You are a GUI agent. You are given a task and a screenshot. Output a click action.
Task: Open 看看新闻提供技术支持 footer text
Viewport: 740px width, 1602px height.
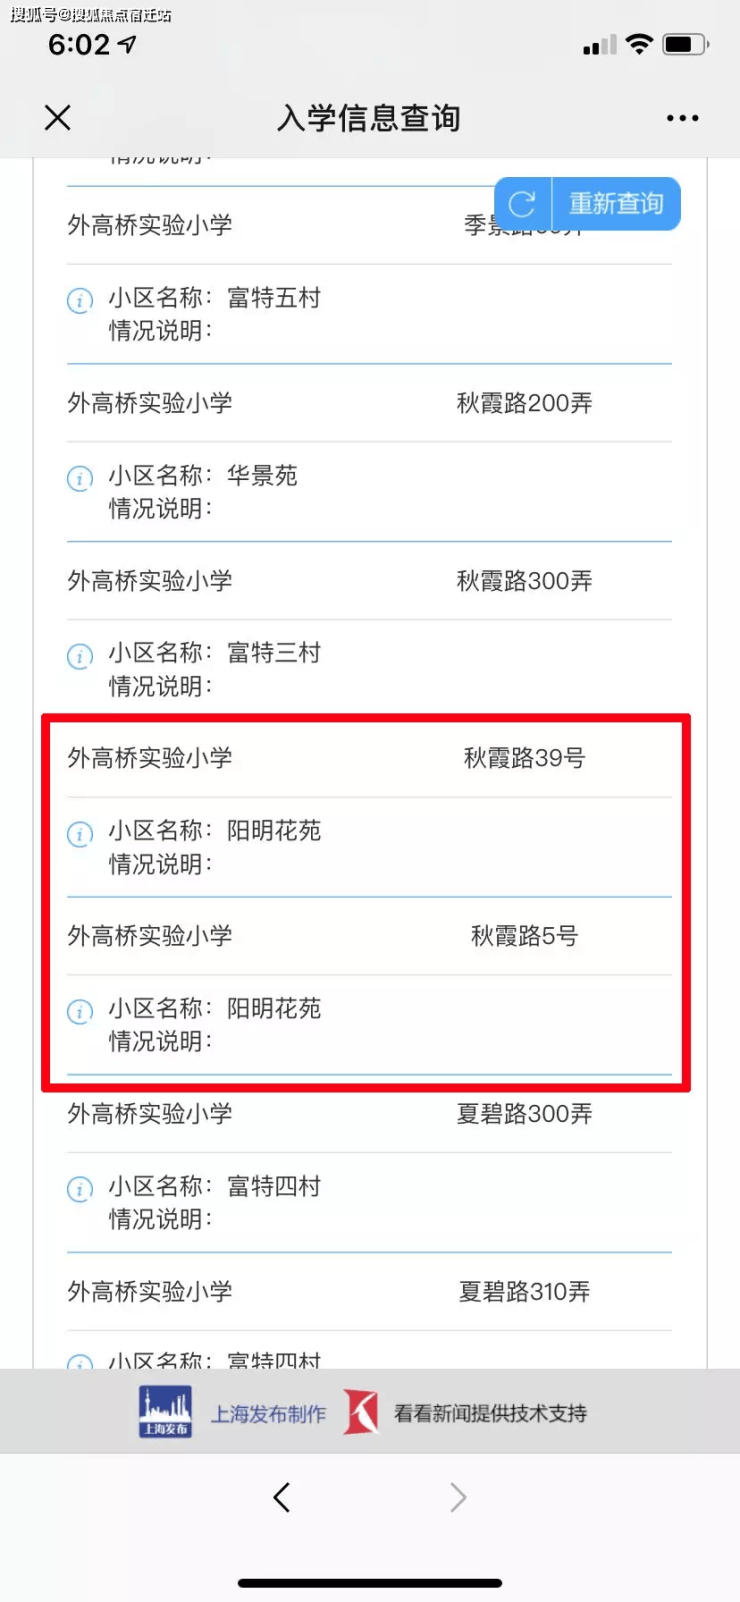pyautogui.click(x=490, y=1414)
